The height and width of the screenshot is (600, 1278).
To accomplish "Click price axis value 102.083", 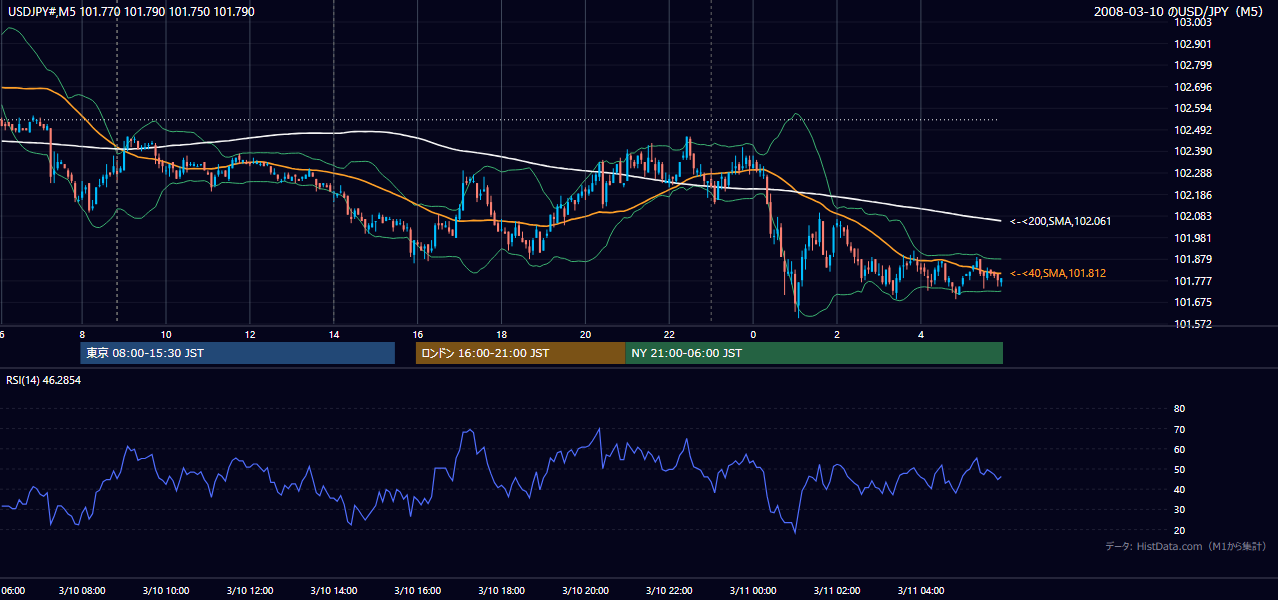I will click(x=1193, y=216).
